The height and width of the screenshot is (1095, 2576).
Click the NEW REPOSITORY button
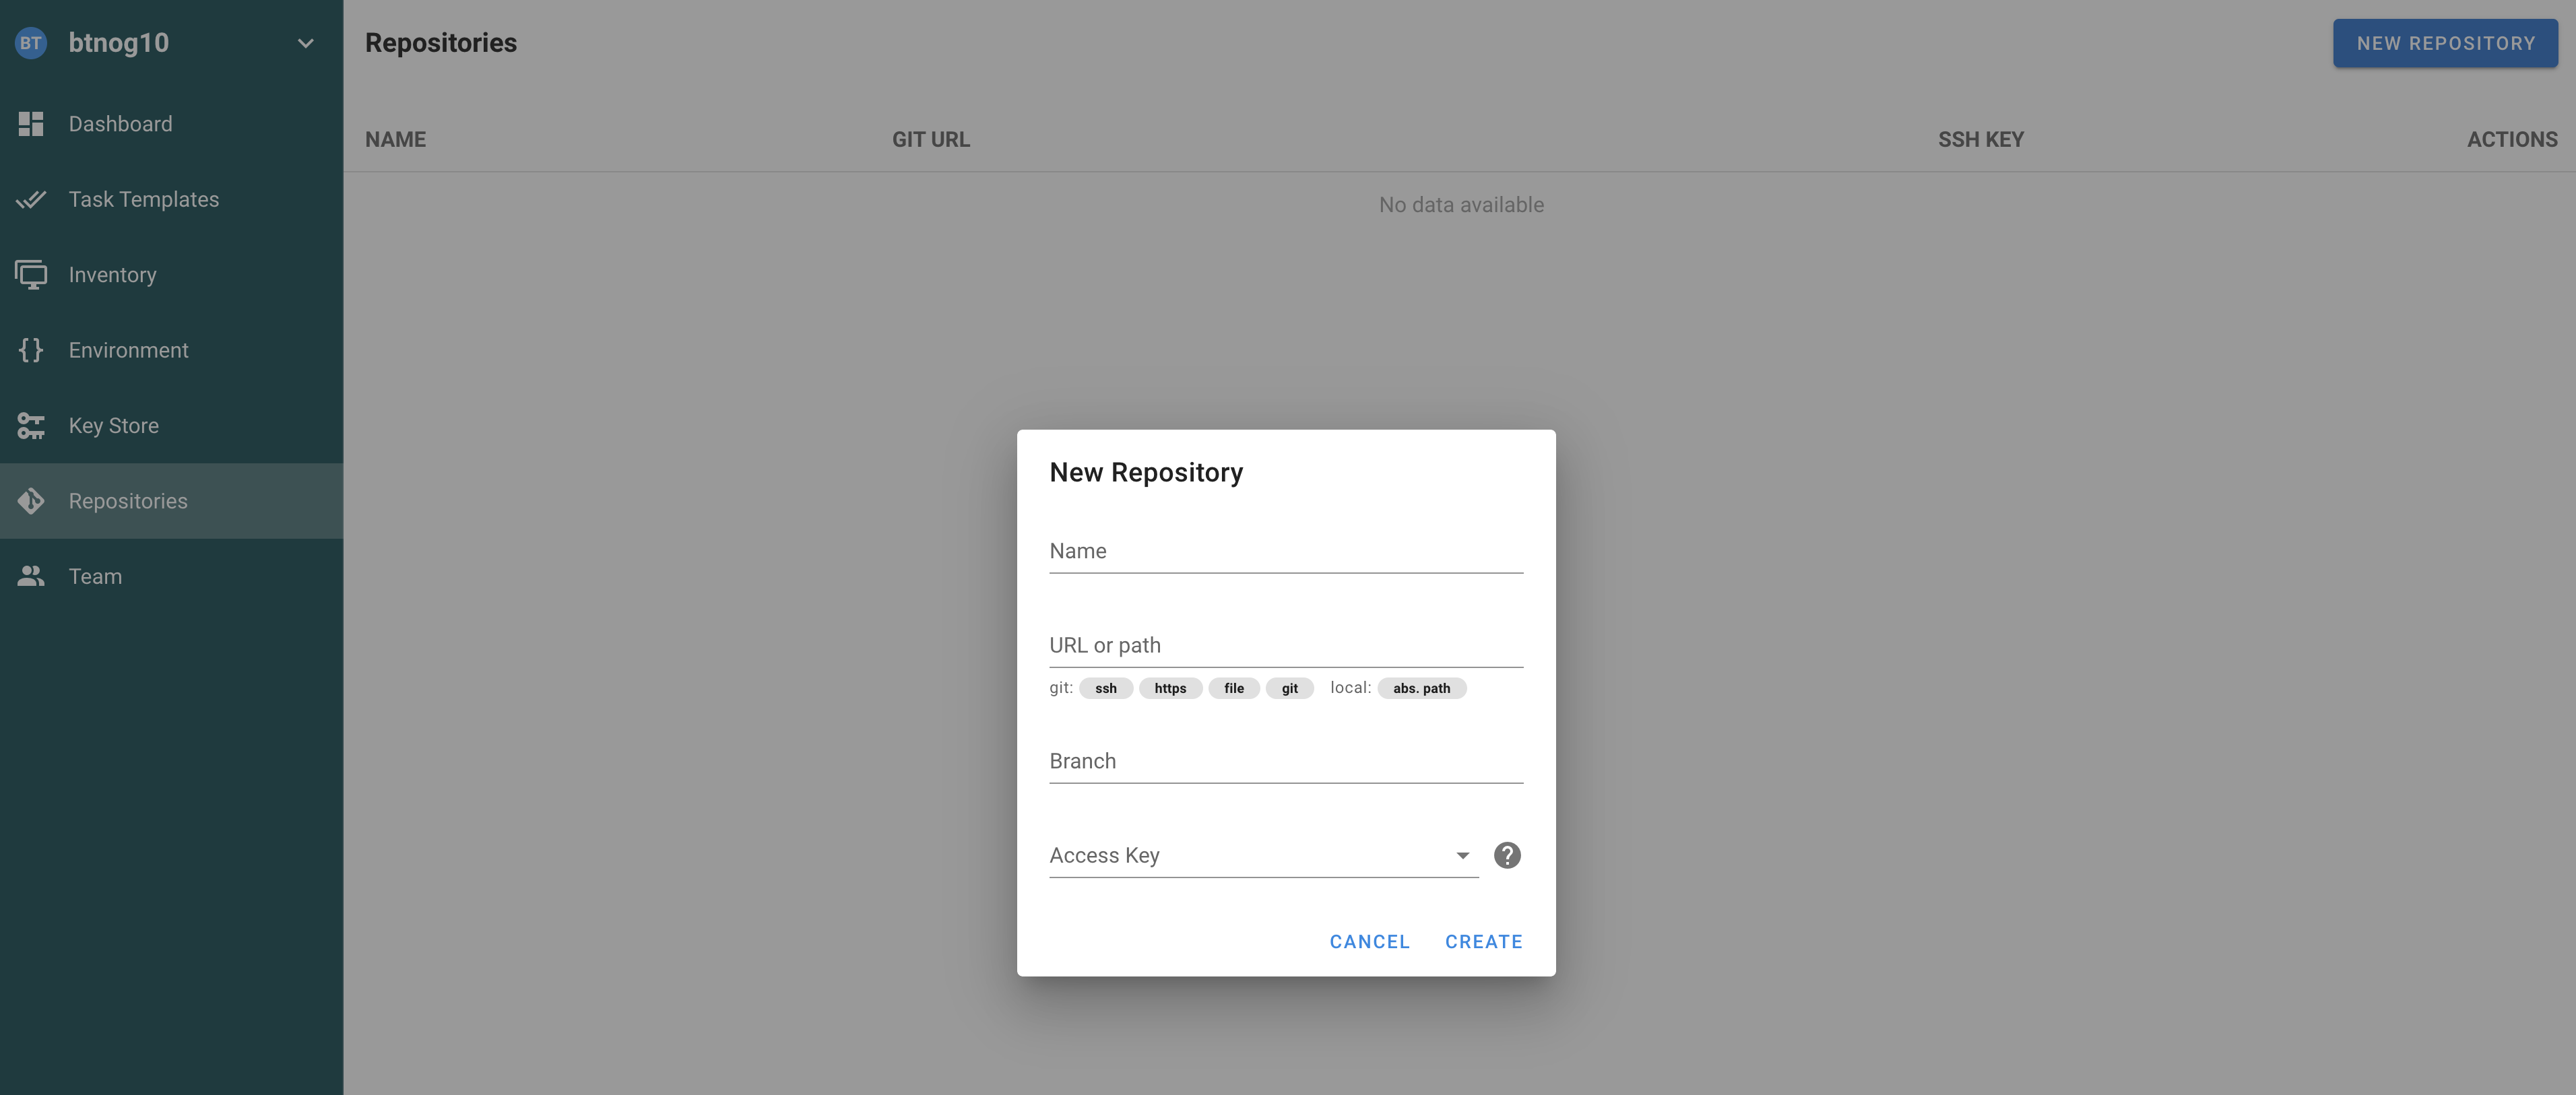(2445, 43)
